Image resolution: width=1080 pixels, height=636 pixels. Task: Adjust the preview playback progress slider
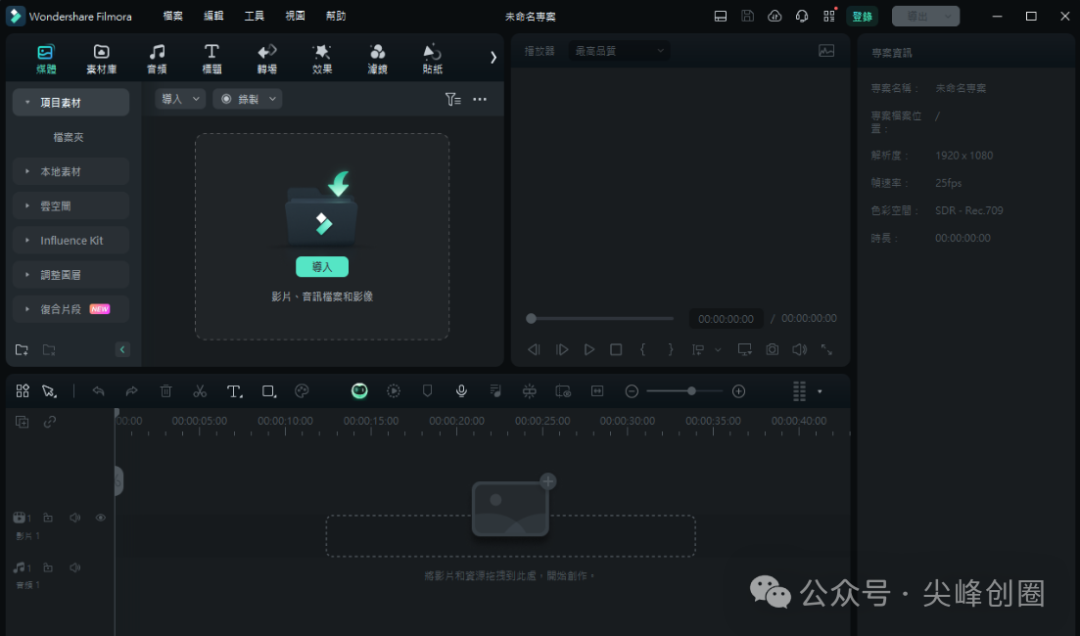[599, 318]
